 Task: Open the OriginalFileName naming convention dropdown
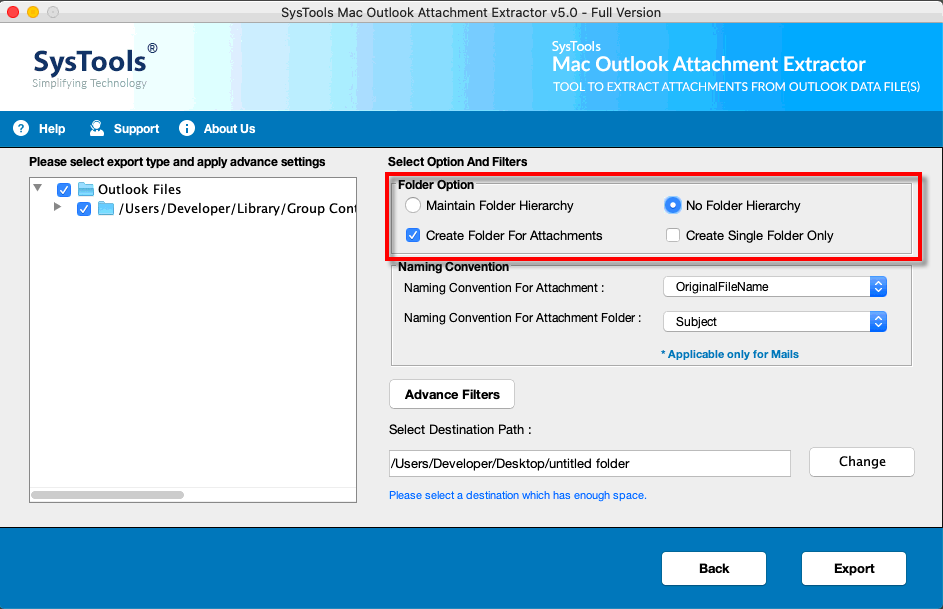(775, 287)
